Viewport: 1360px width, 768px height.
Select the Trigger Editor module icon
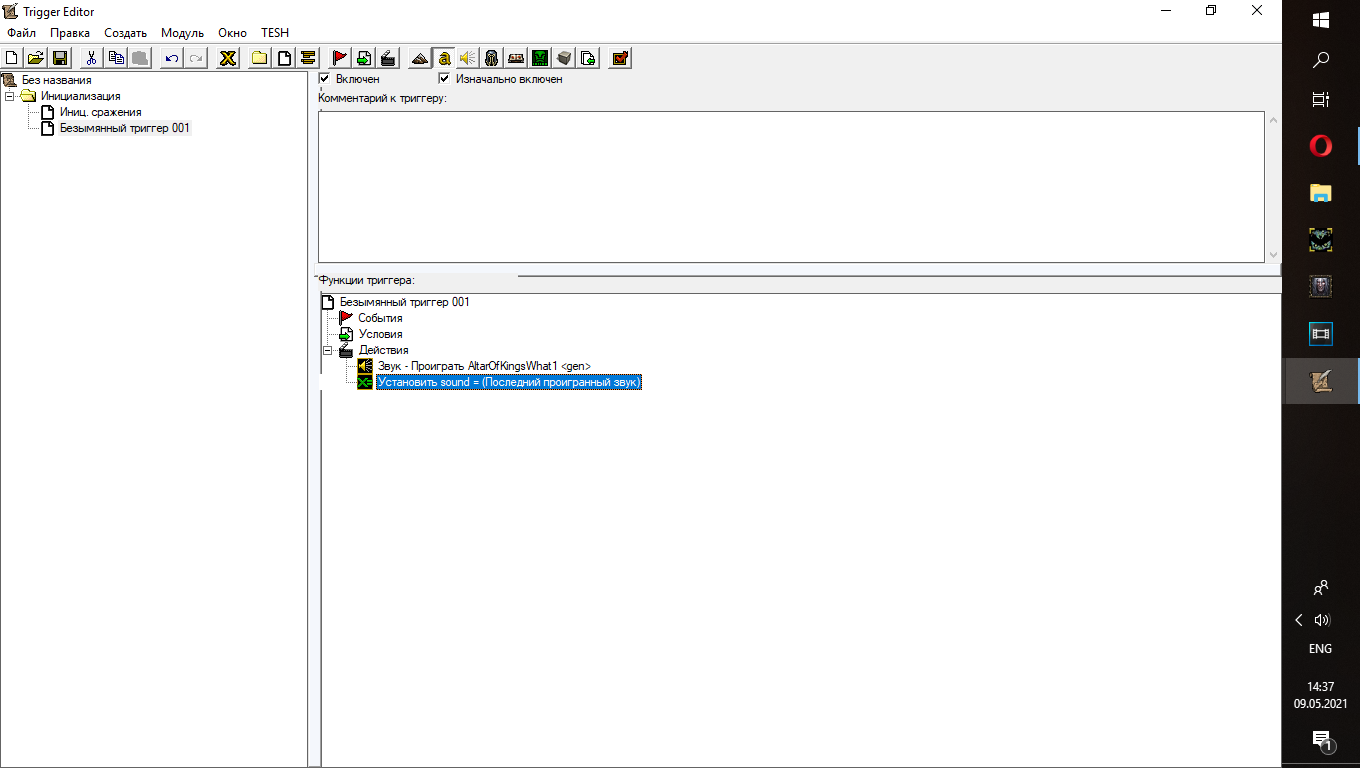(x=444, y=58)
